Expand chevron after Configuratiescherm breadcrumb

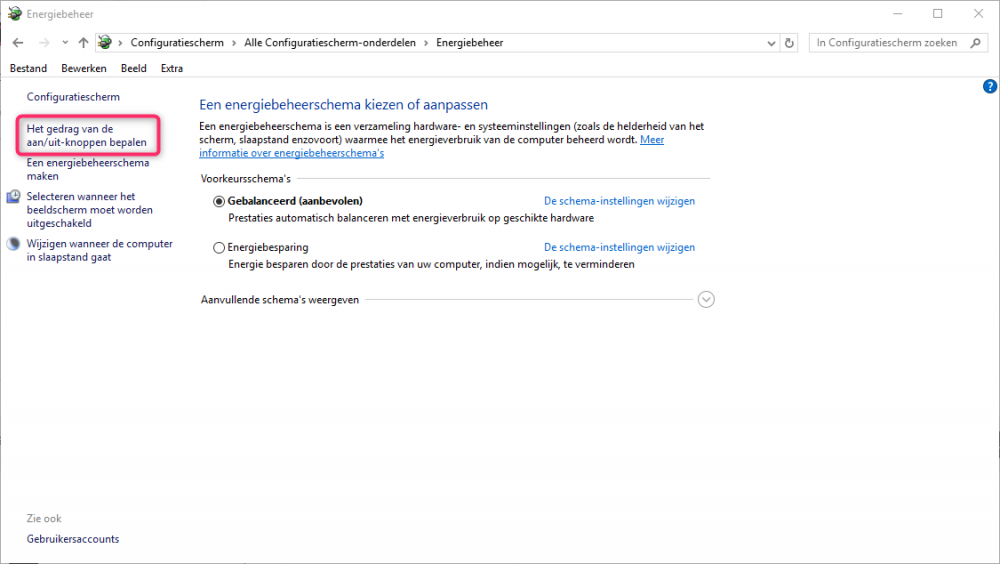[234, 43]
